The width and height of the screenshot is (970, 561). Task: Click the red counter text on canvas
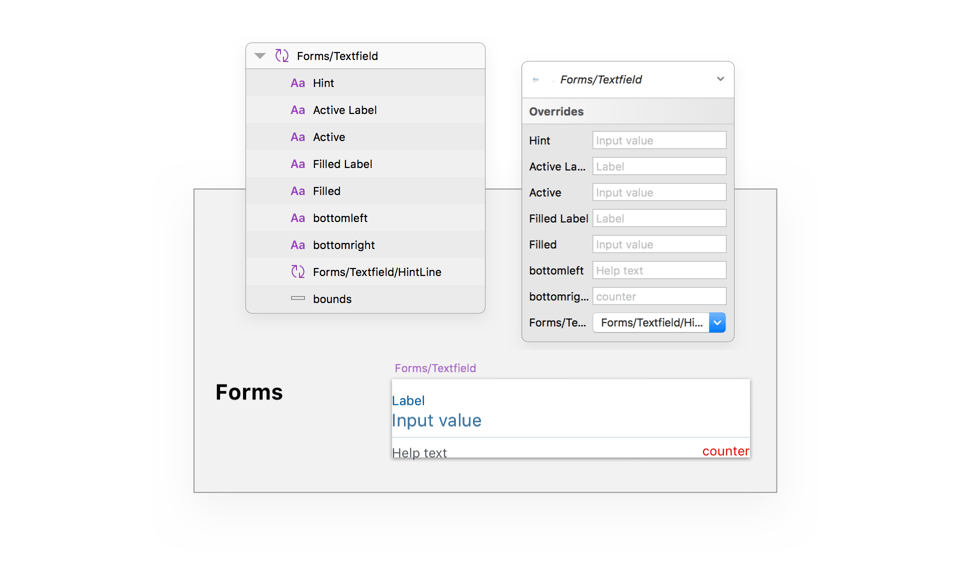[x=726, y=451]
